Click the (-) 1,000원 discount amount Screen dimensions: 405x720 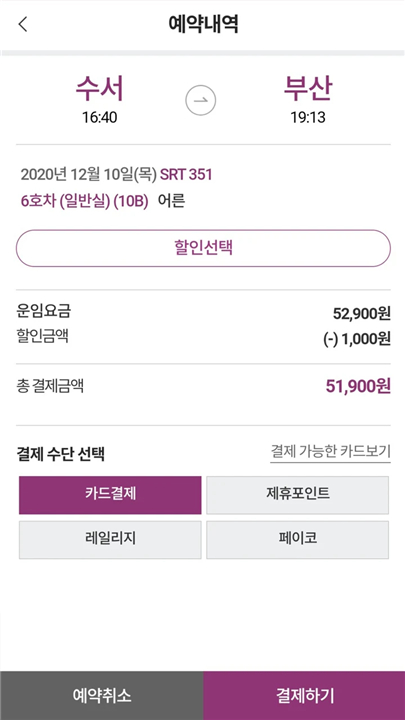tap(357, 339)
